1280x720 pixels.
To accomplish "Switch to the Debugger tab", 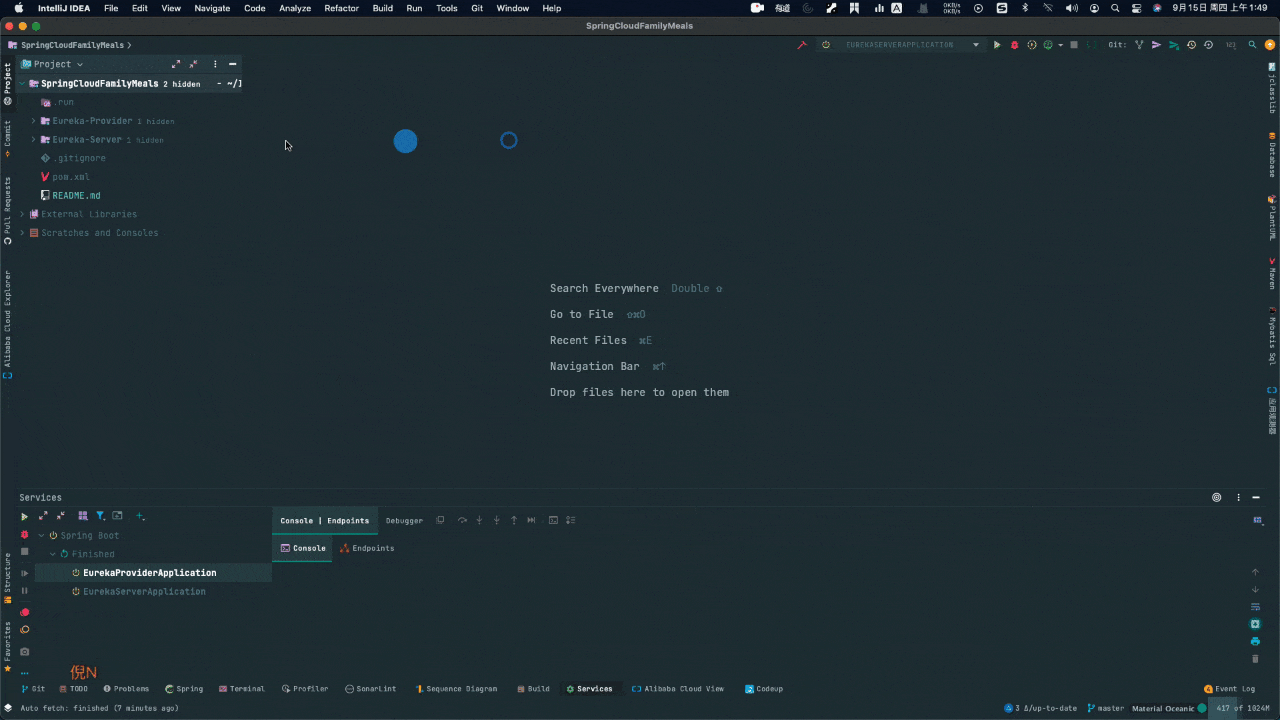I will pyautogui.click(x=404, y=521).
